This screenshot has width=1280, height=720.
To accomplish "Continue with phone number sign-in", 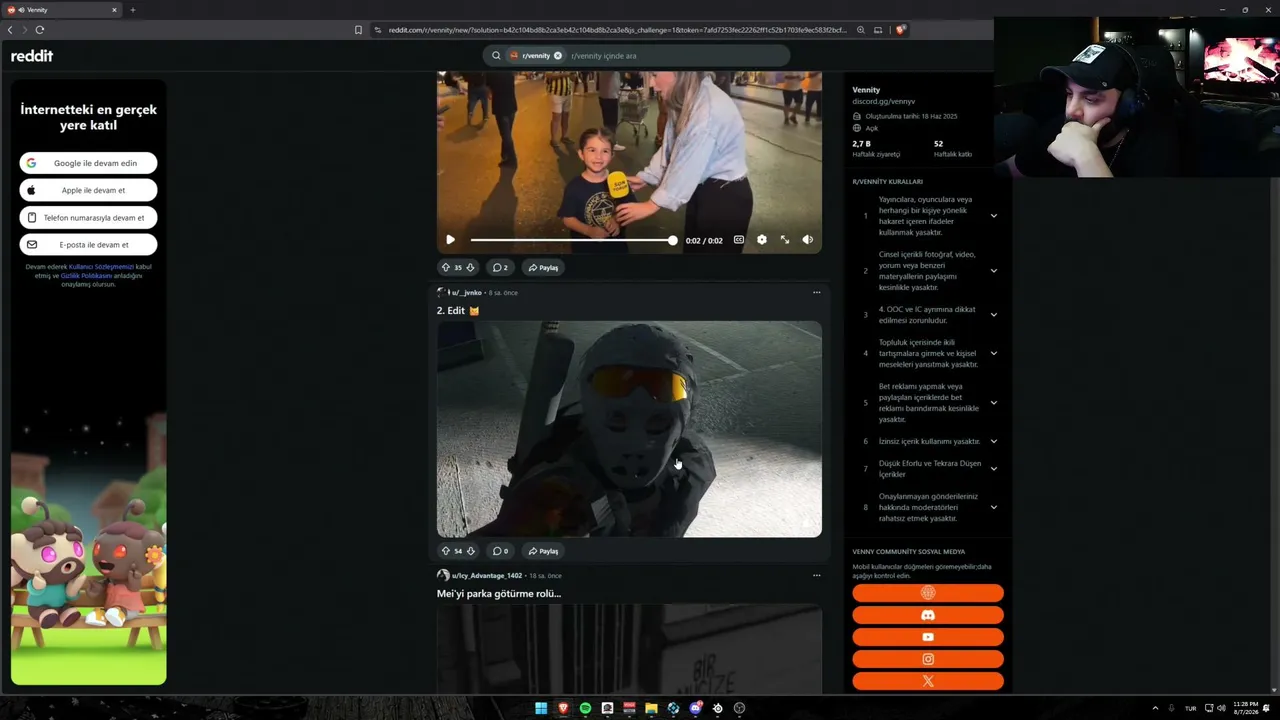I will click(x=88, y=217).
